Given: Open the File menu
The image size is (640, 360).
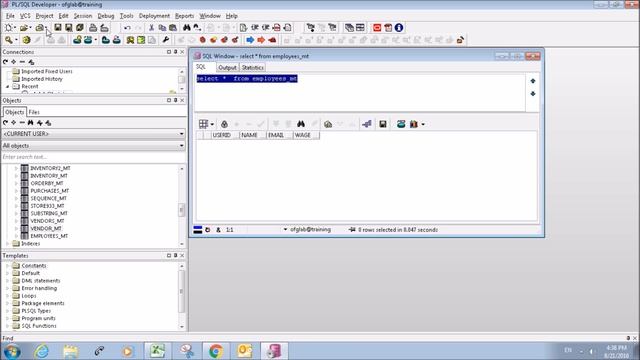Looking at the screenshot, I should [10, 16].
